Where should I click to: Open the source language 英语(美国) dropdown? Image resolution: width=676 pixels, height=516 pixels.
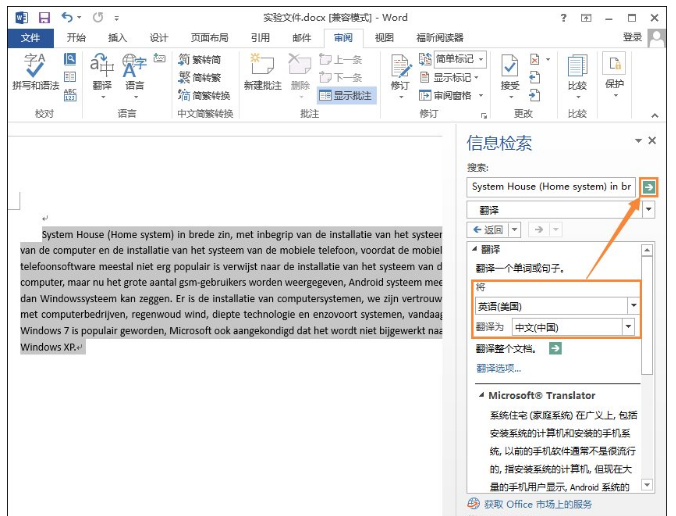[633, 305]
